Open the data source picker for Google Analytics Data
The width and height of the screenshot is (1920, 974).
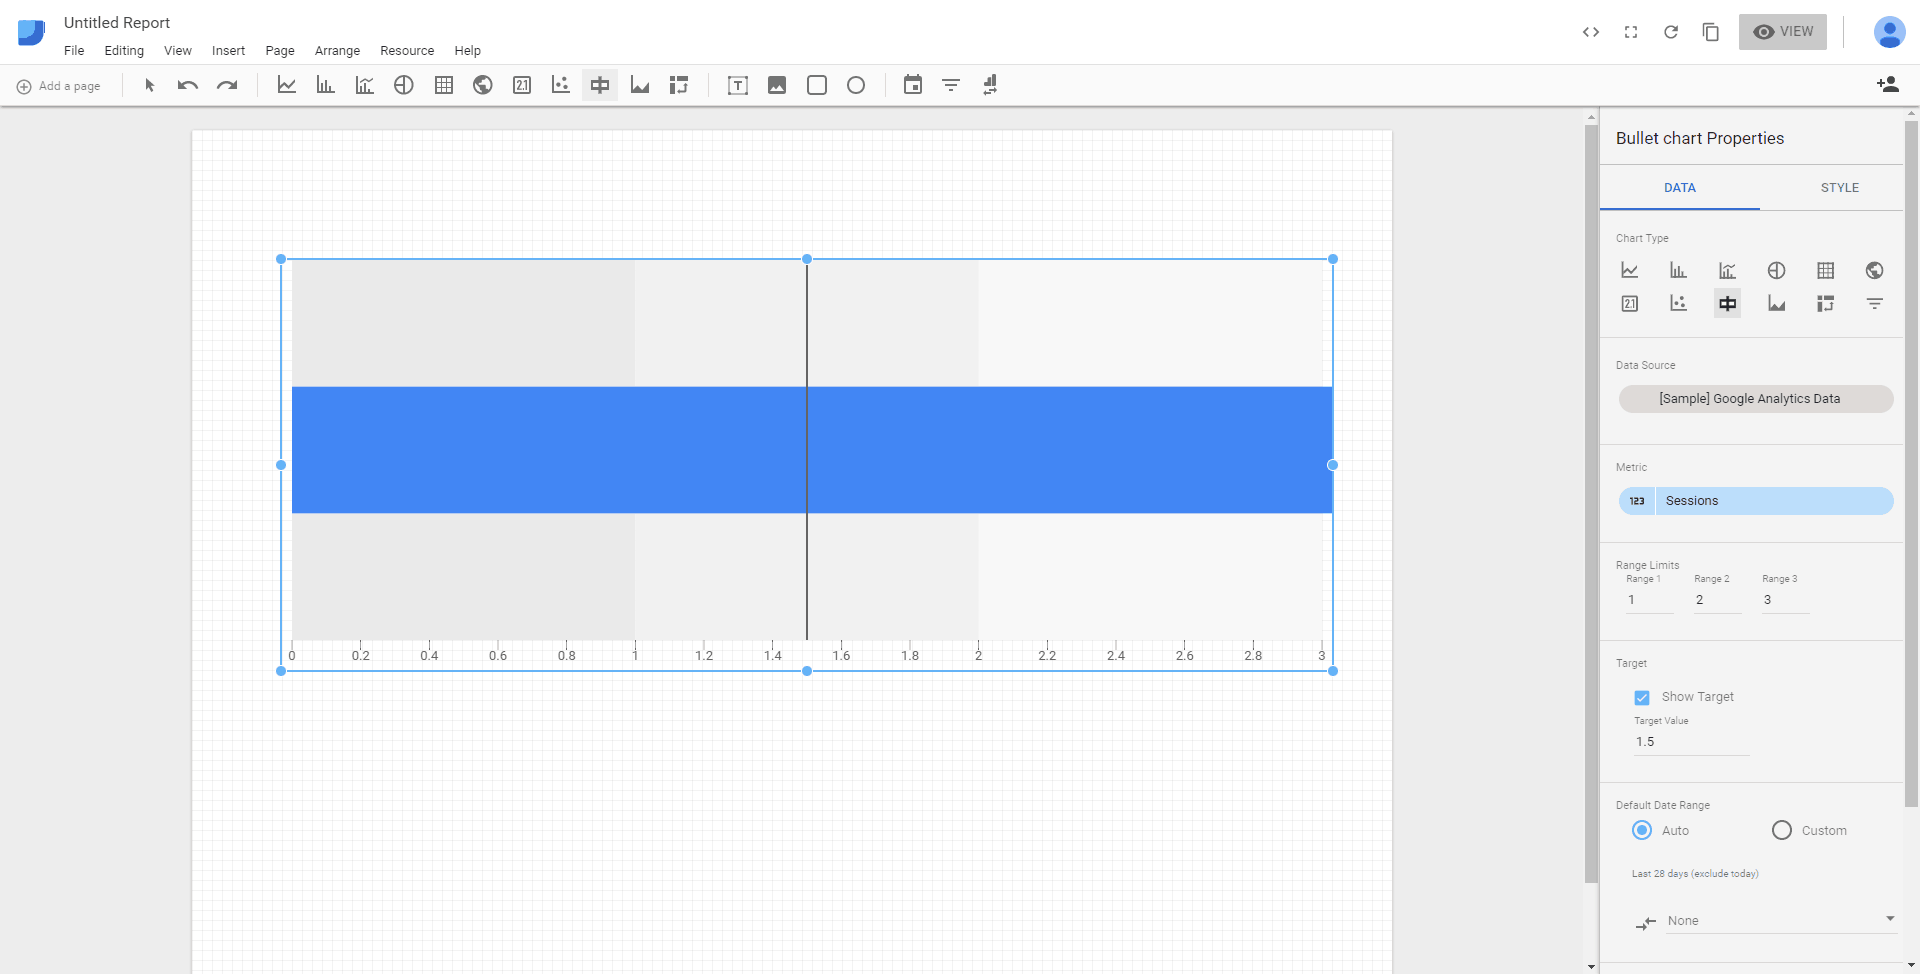point(1755,398)
